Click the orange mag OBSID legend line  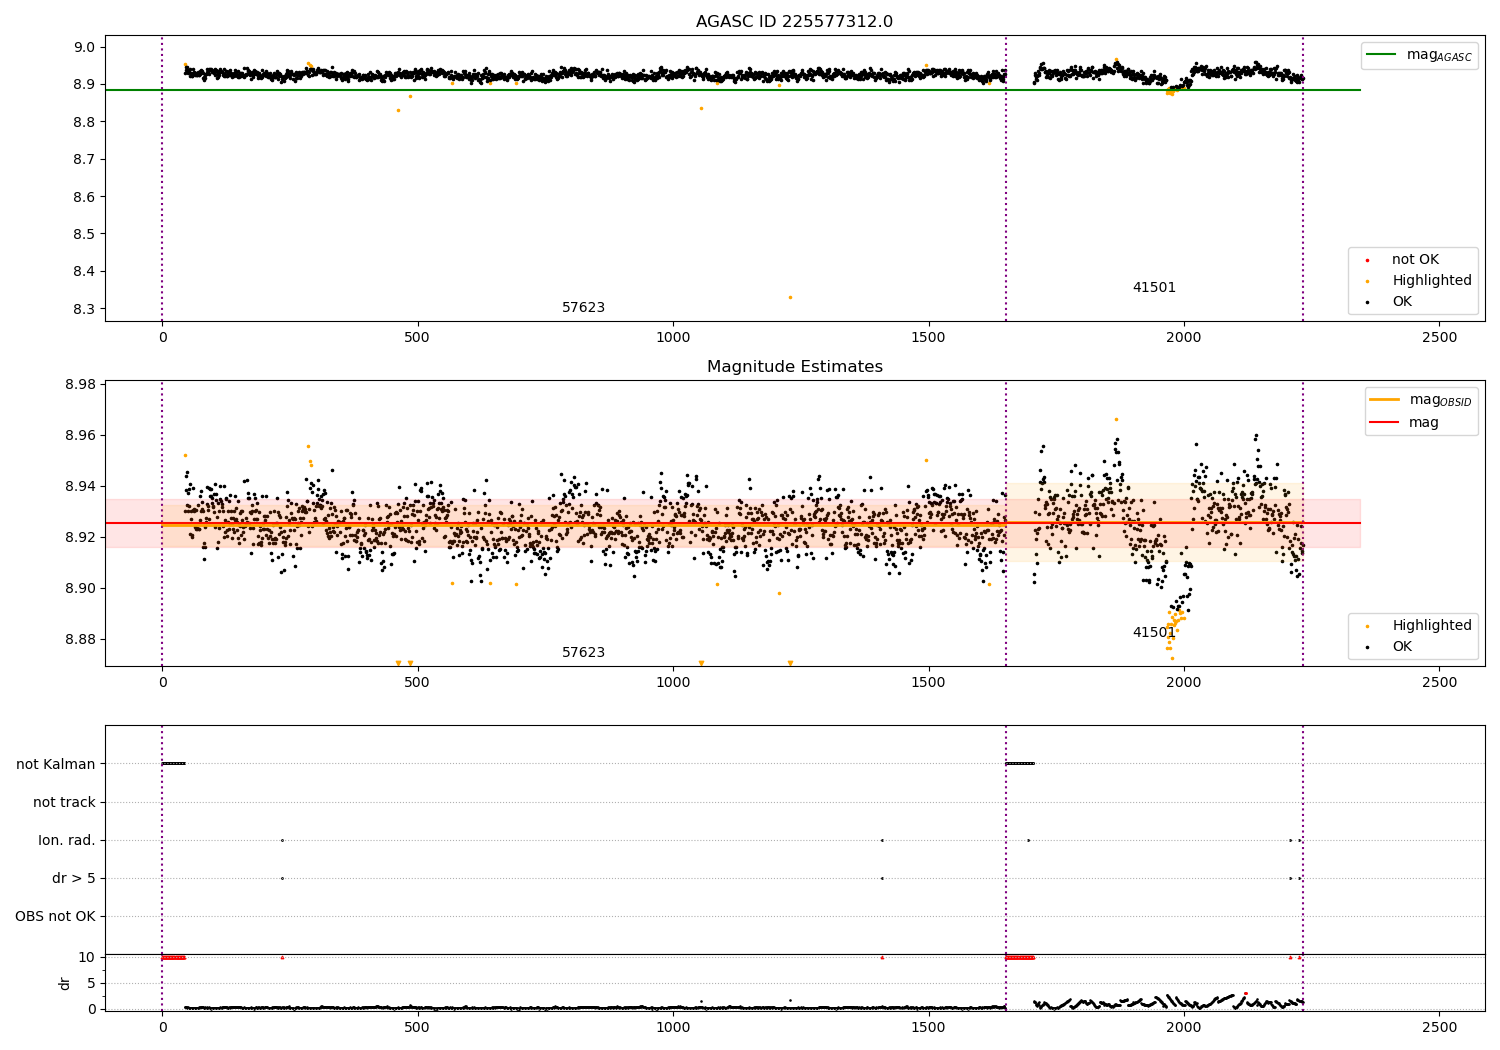pos(1385,400)
